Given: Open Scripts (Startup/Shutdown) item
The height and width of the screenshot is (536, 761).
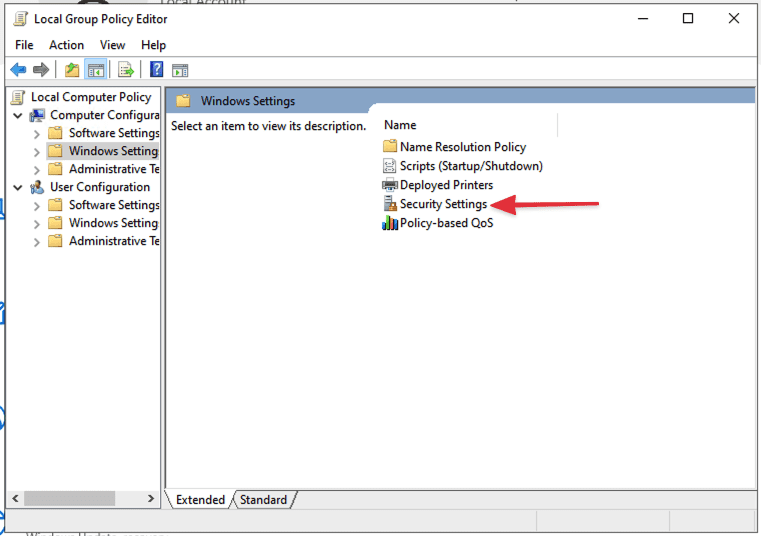Looking at the screenshot, I should [470, 166].
